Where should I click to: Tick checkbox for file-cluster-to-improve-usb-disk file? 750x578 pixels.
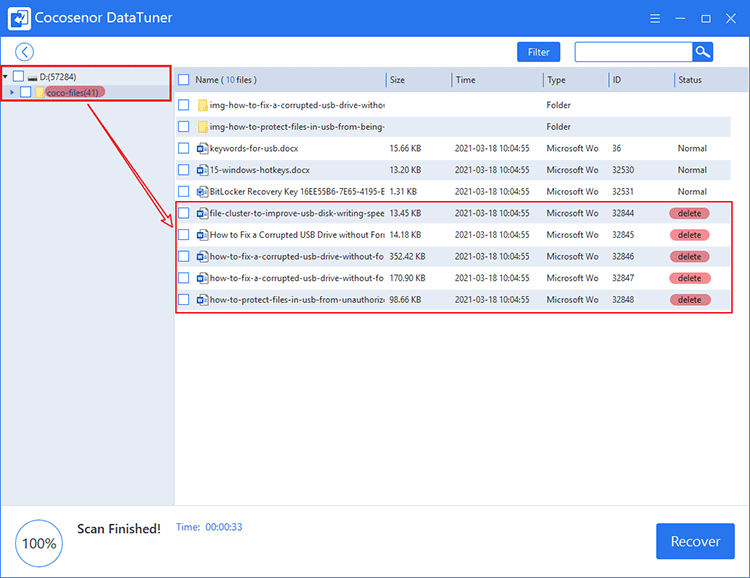coord(184,213)
